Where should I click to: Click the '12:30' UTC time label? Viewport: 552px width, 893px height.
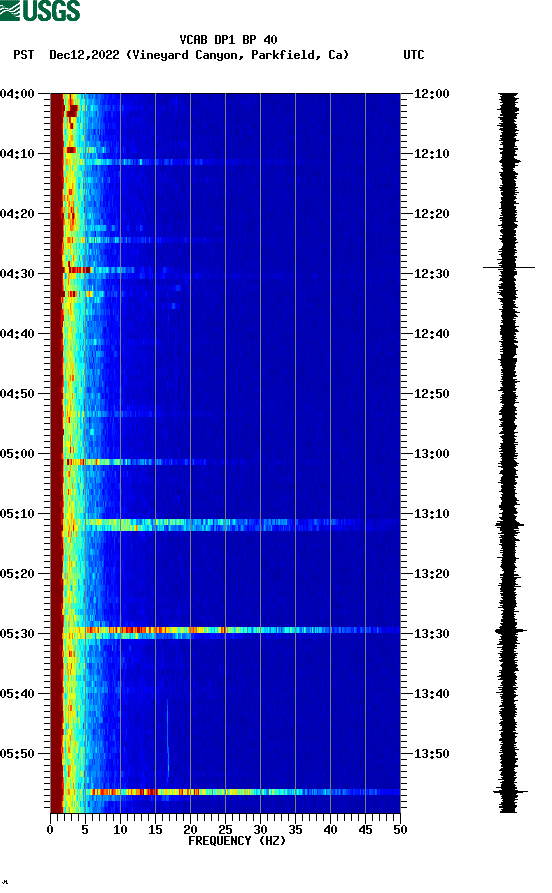(x=431, y=273)
